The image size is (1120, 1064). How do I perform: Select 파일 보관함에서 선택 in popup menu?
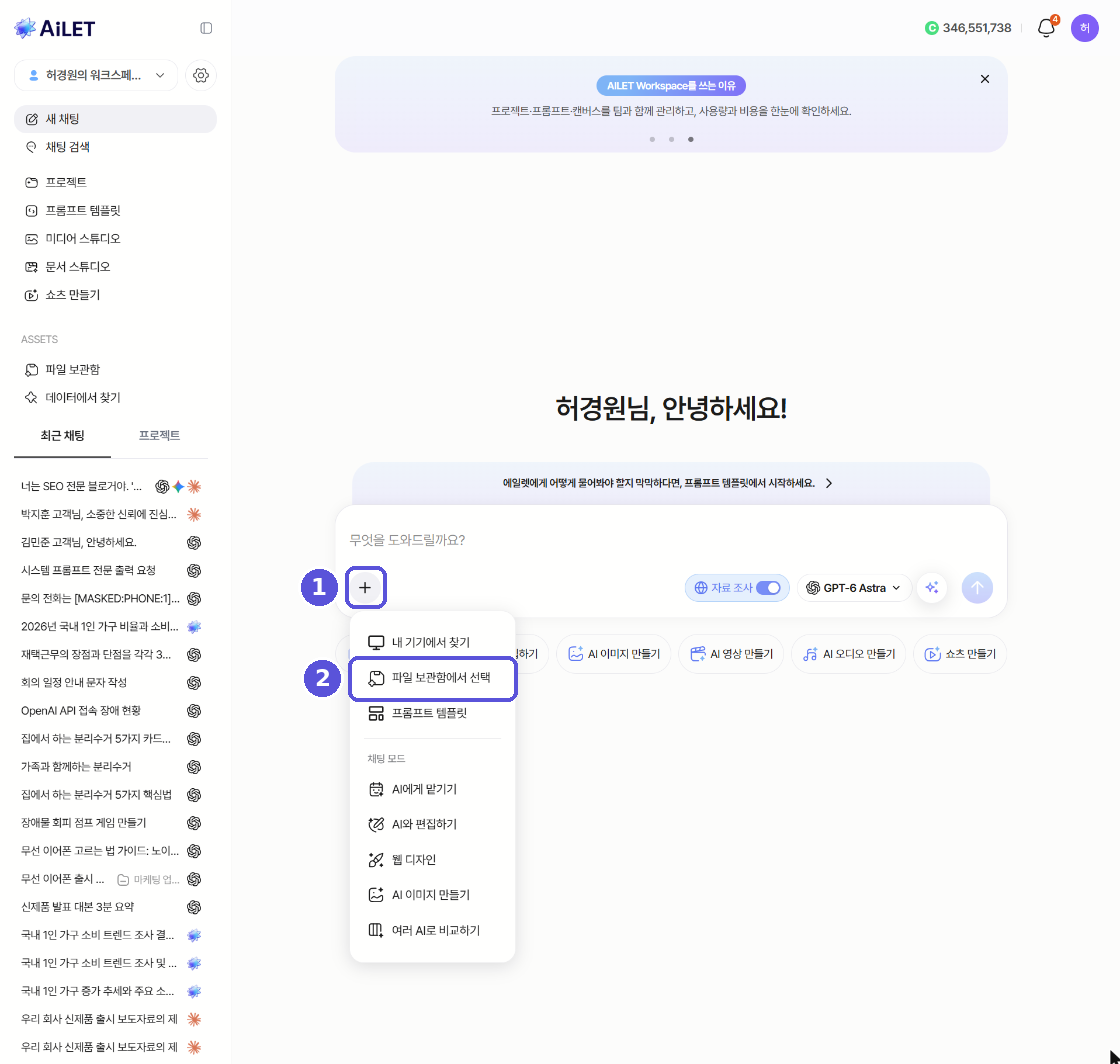(x=432, y=678)
